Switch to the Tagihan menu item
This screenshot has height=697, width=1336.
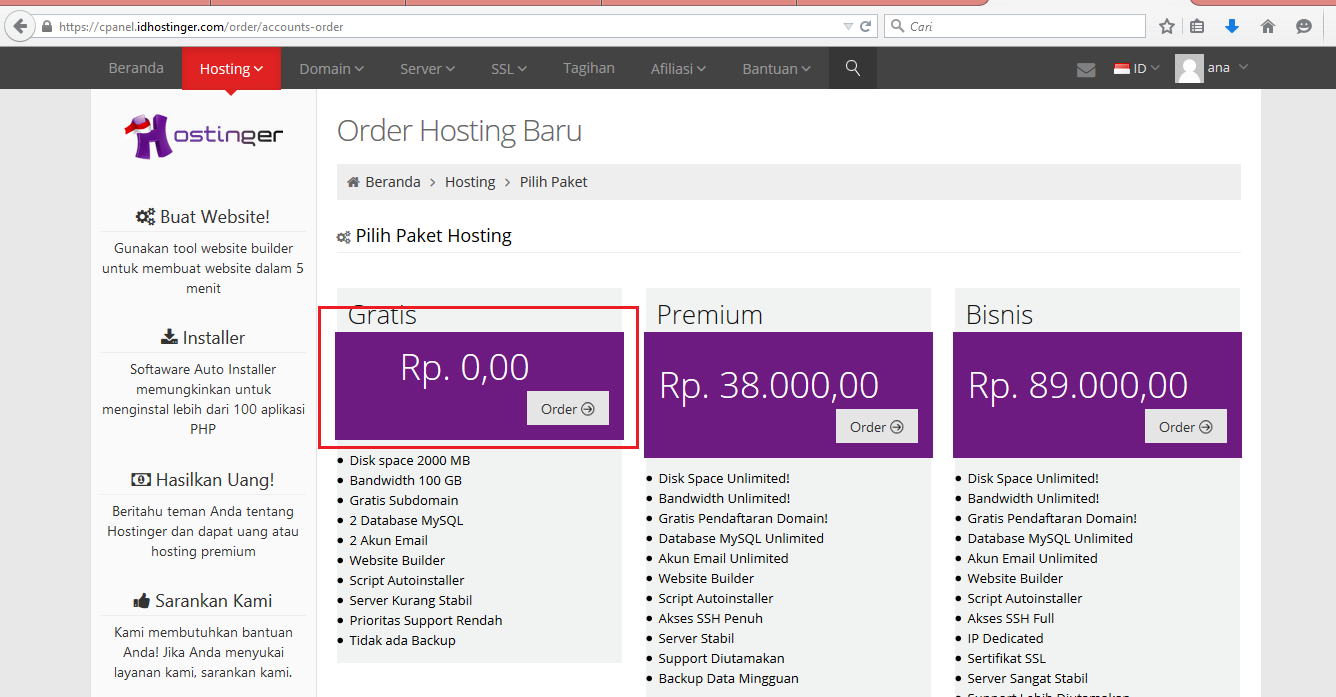pyautogui.click(x=588, y=67)
